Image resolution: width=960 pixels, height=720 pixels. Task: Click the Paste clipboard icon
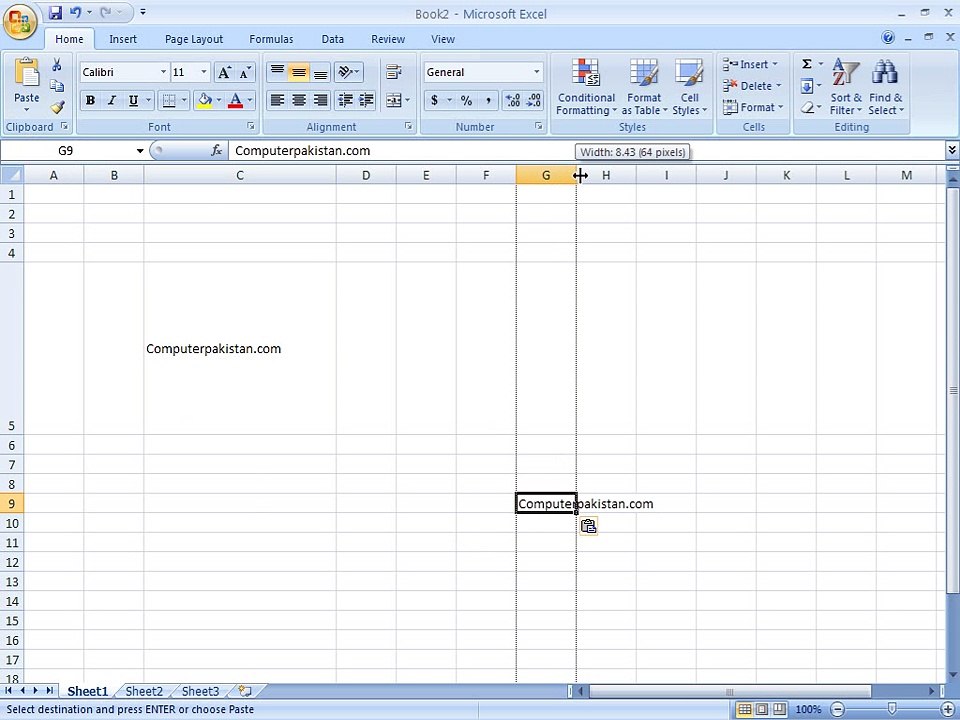coord(26,72)
